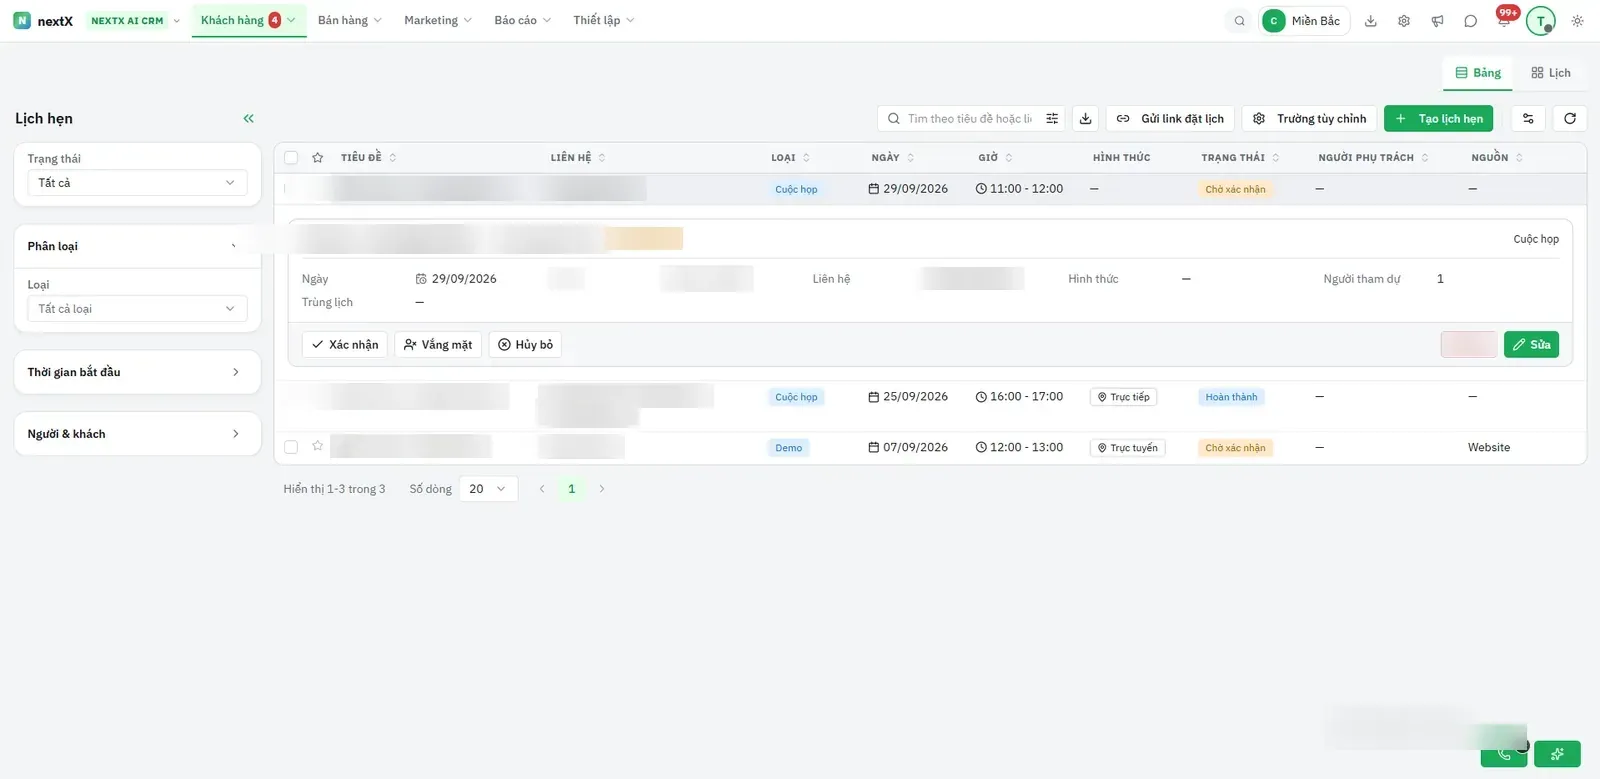Open the 'Tất cả loại' dropdown
The width and height of the screenshot is (1600, 779).
tap(137, 309)
